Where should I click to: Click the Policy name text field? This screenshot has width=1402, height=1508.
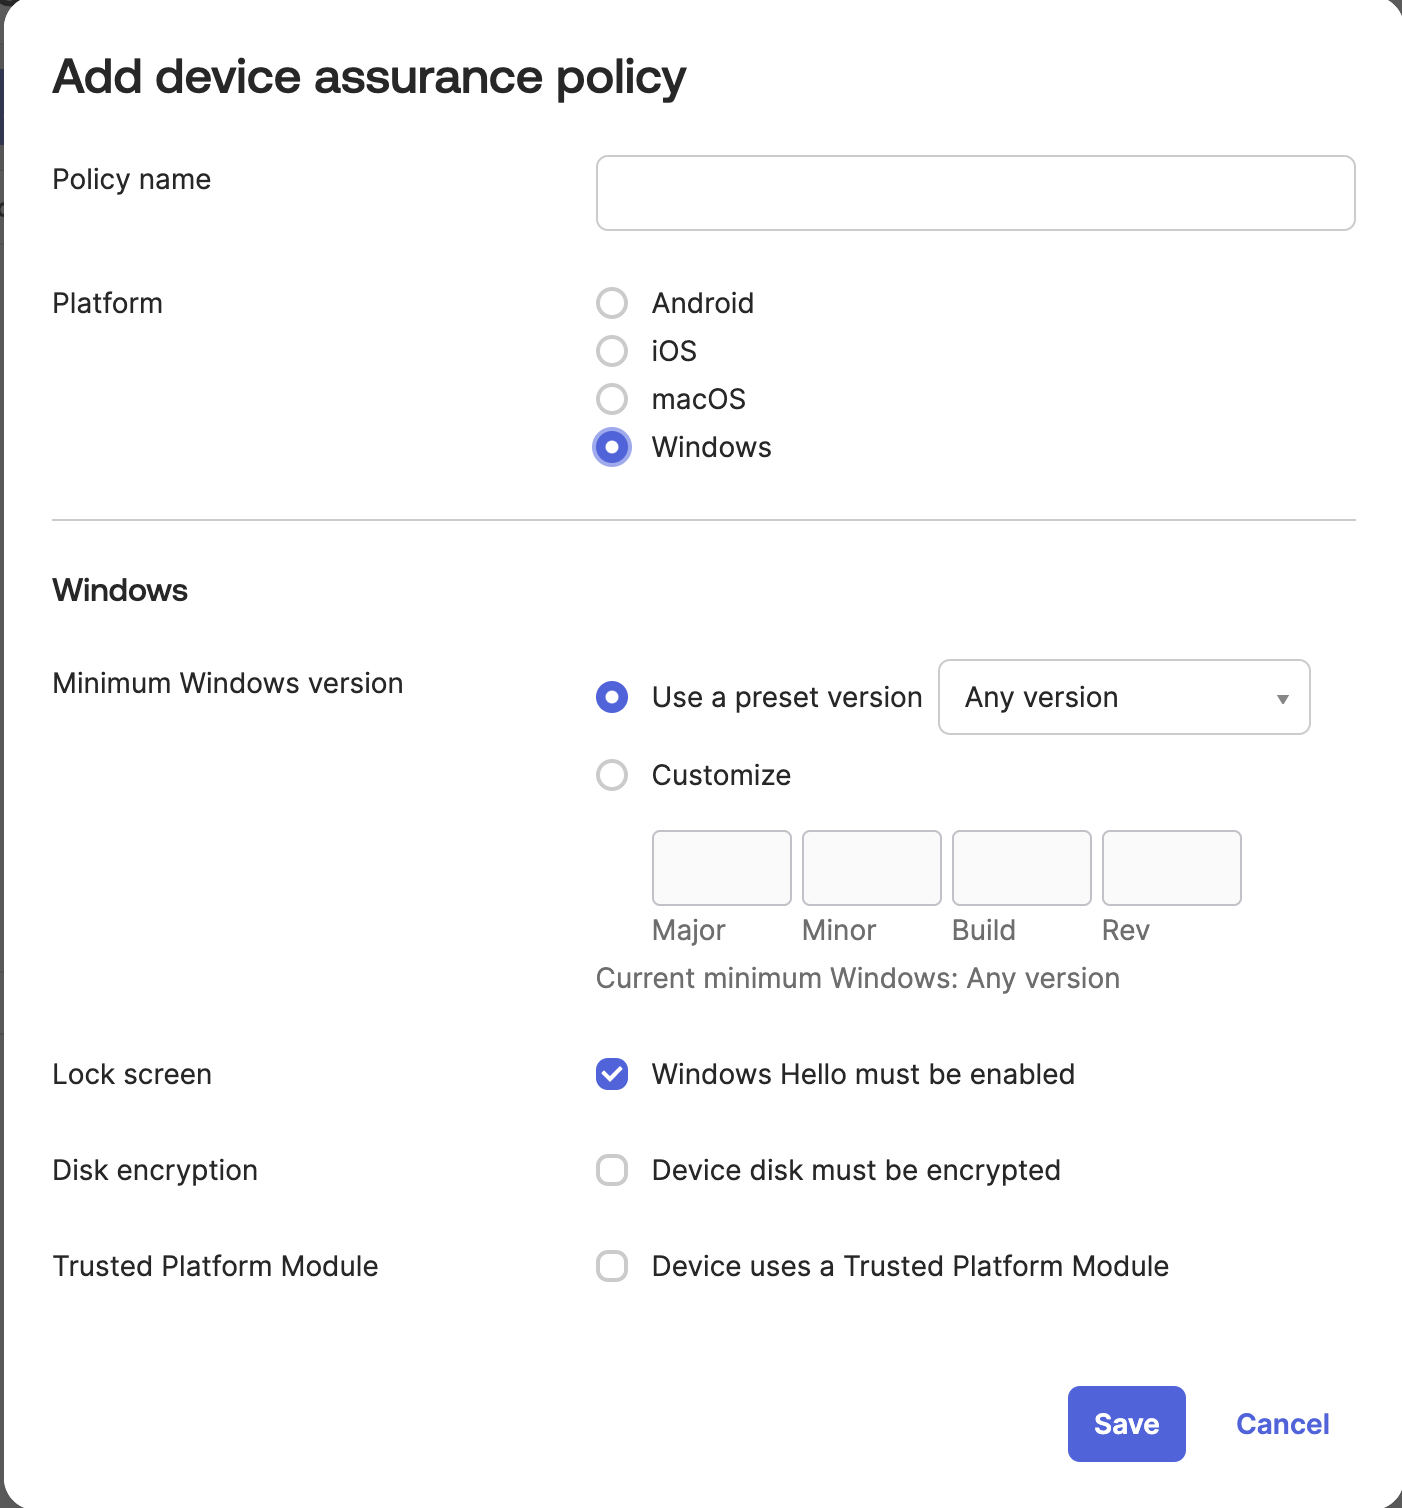[975, 193]
